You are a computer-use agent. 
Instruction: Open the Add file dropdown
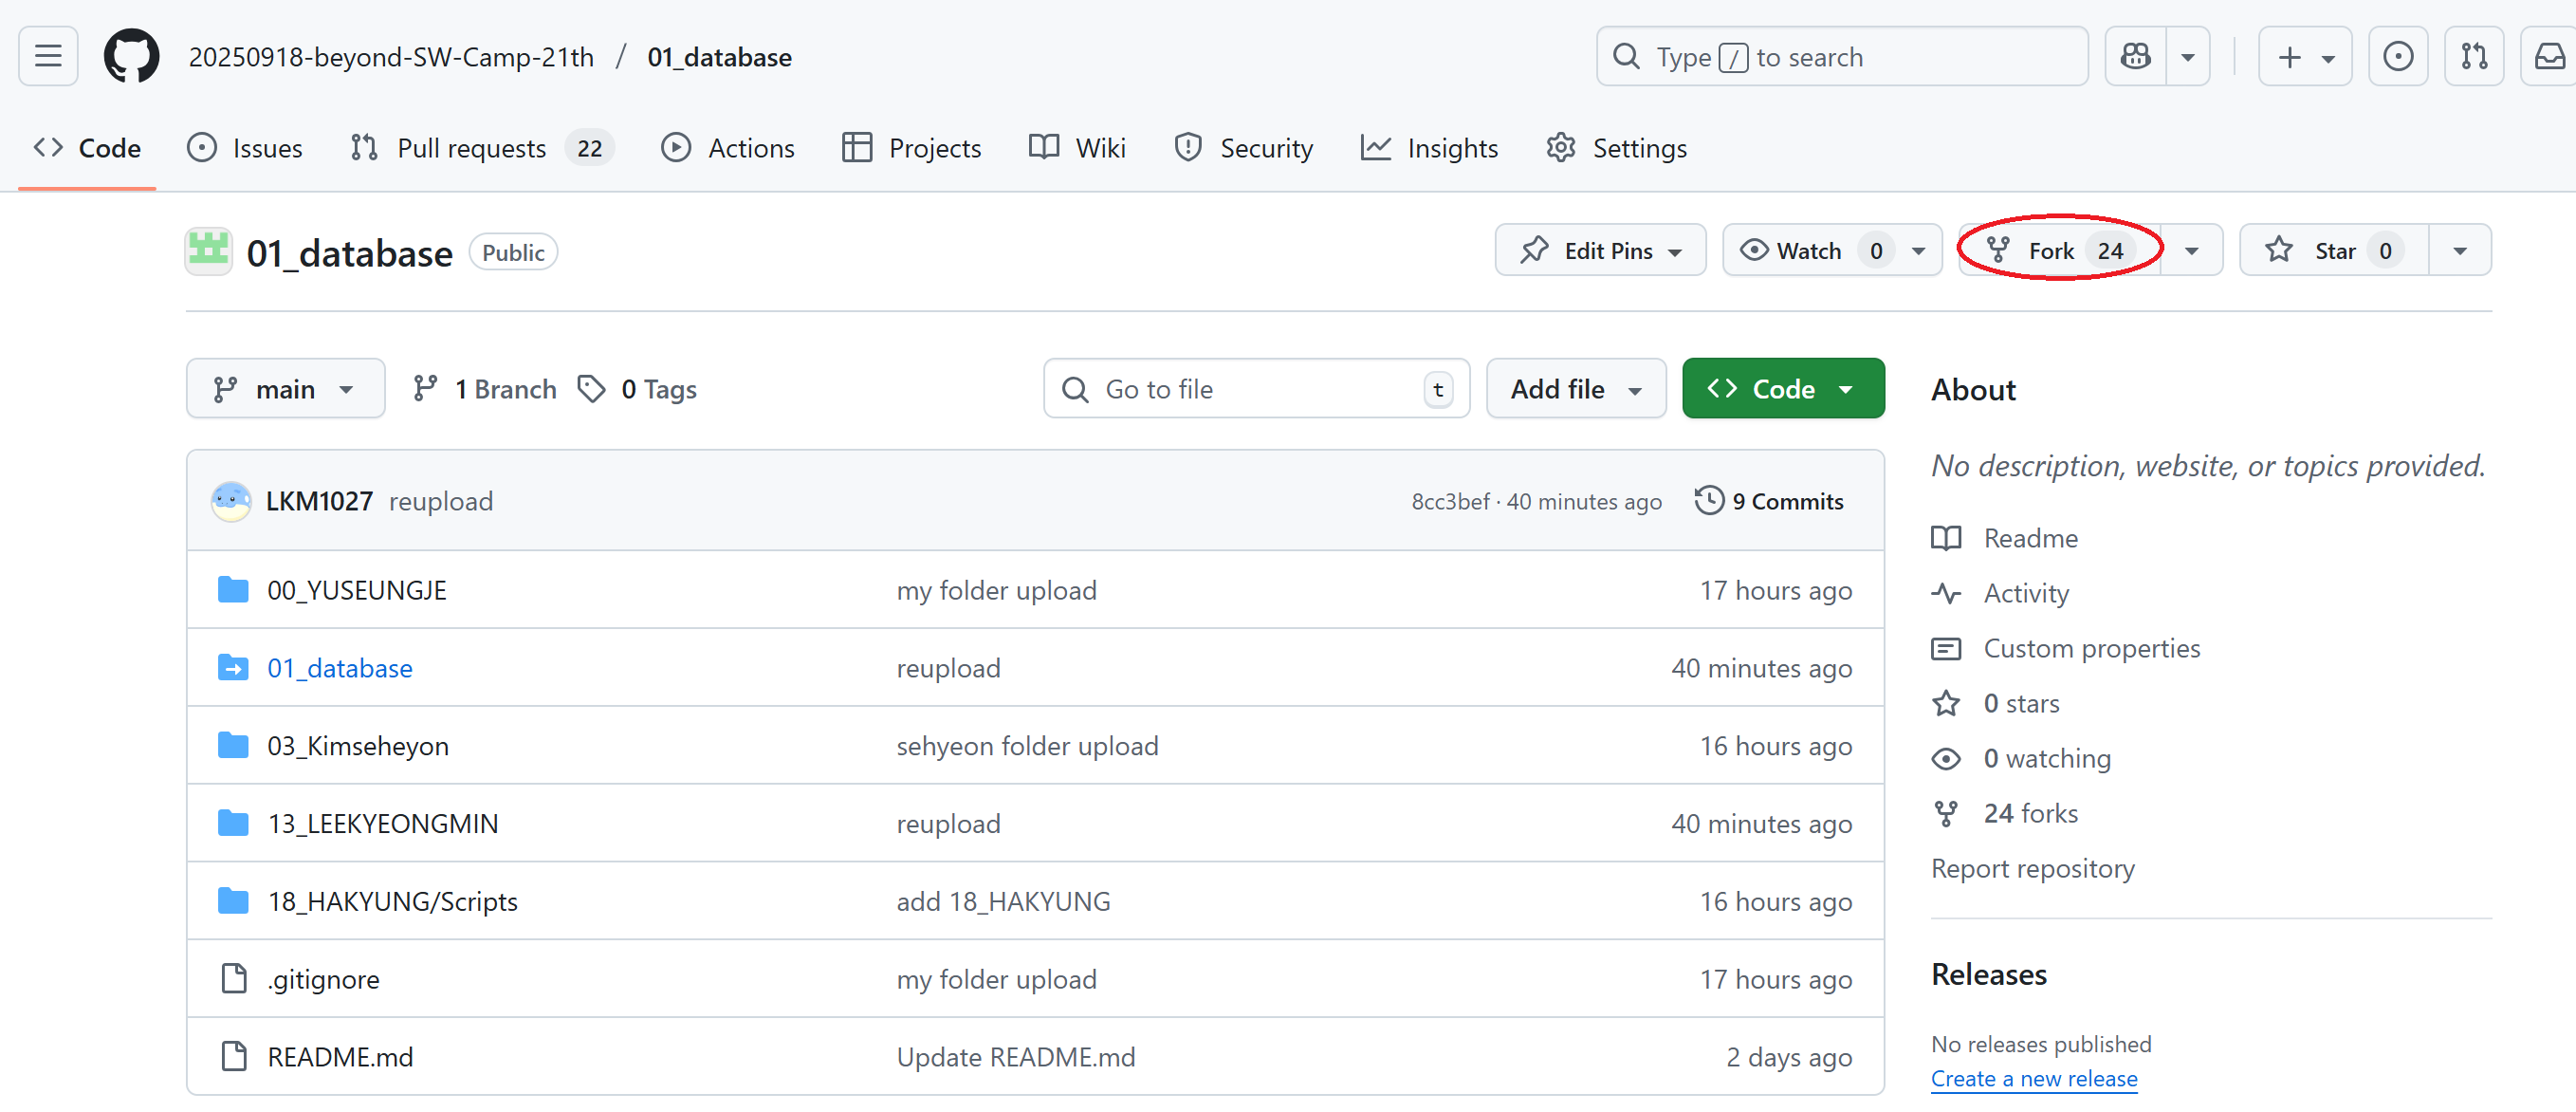1575,389
